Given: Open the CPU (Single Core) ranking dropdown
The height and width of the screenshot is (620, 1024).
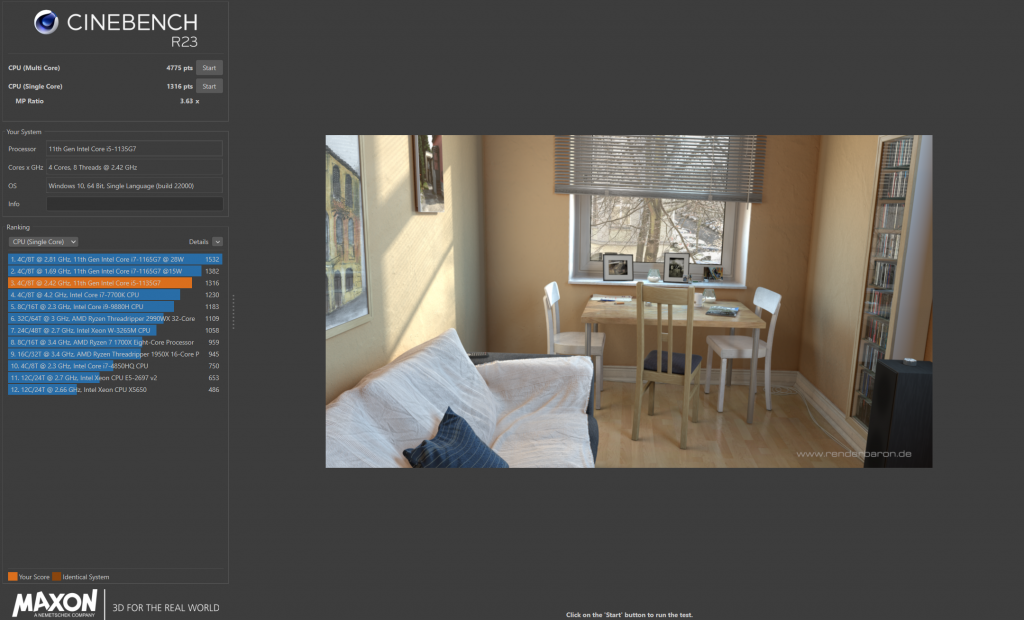Looking at the screenshot, I should (43, 242).
